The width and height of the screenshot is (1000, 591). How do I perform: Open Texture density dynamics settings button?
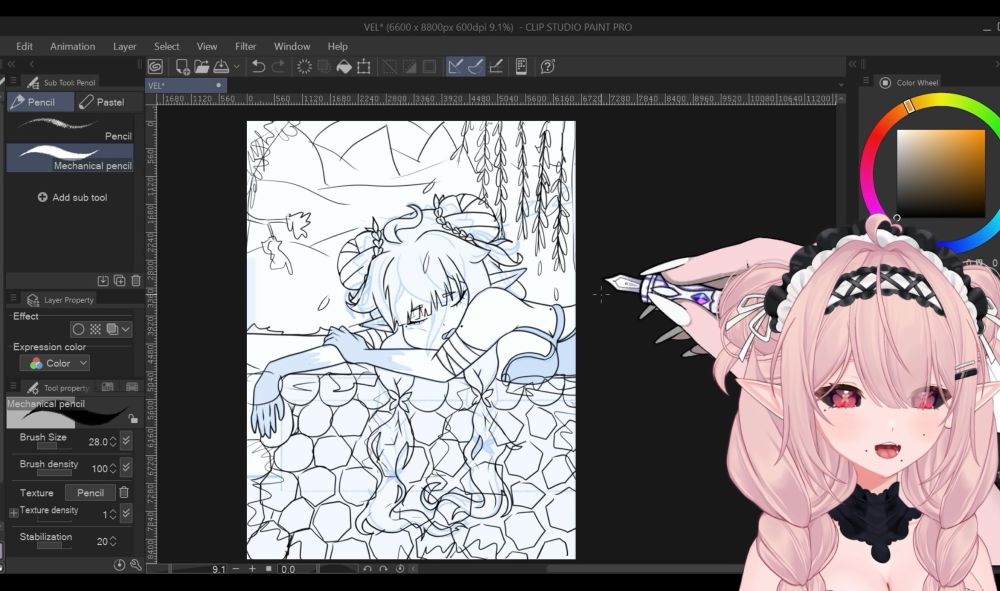tap(126, 513)
